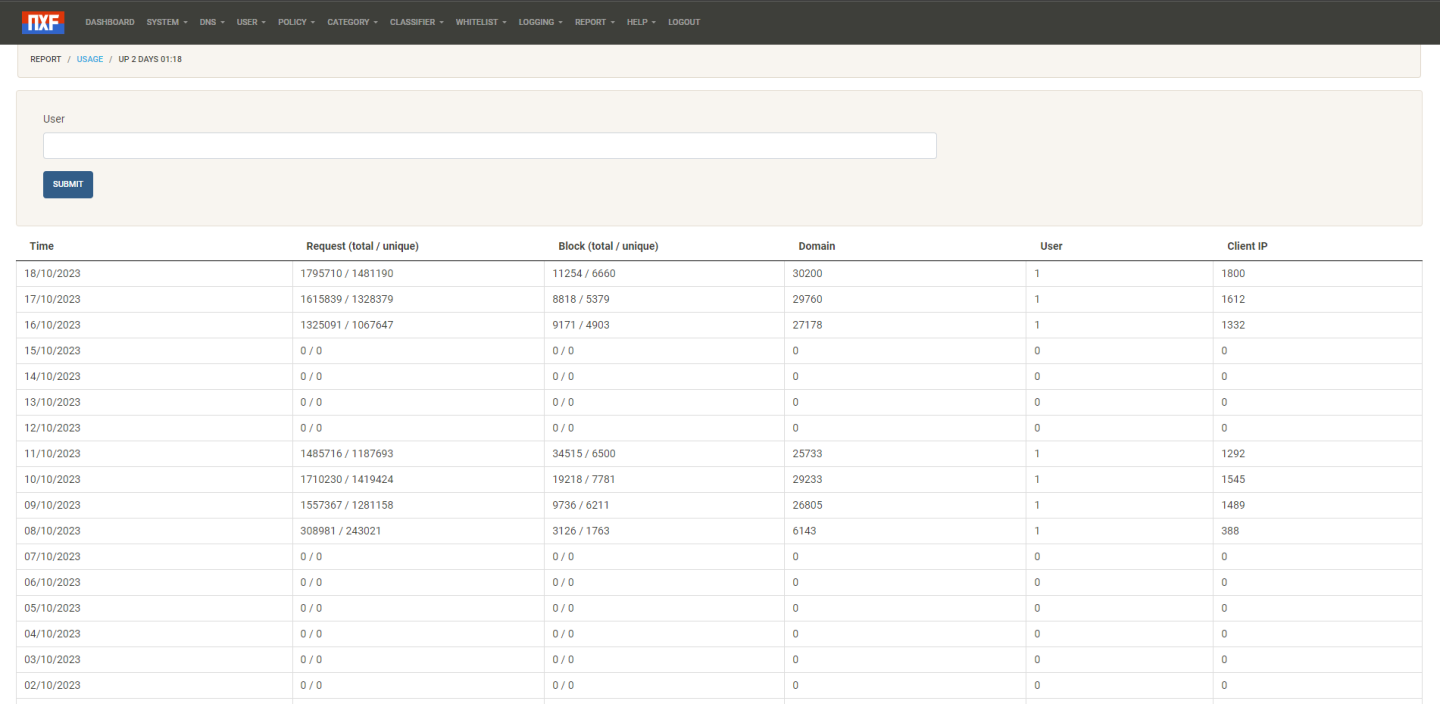The width and height of the screenshot is (1440, 704).
Task: Click the user count for 18/10/2023
Action: coord(1037,273)
